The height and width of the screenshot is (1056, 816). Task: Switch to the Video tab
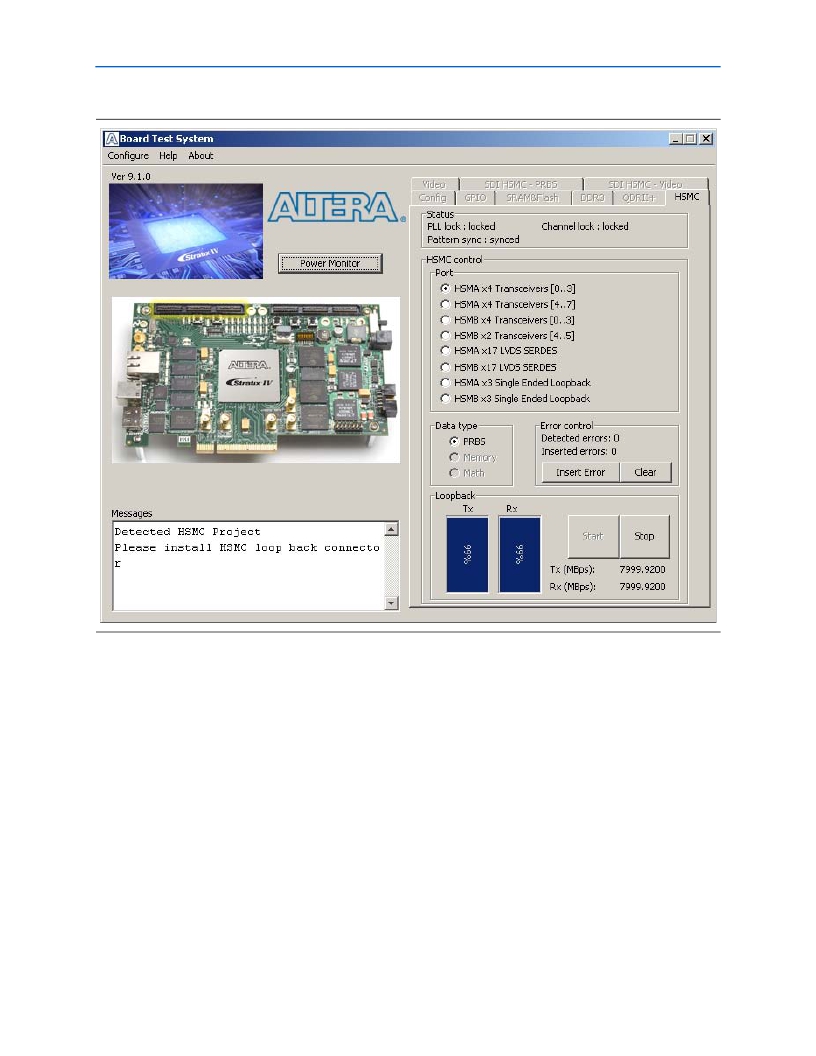pos(434,184)
